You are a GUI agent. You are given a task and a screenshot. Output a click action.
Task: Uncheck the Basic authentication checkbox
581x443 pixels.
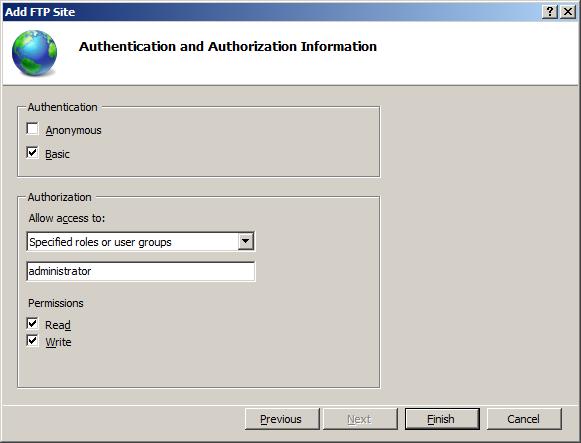[32, 152]
